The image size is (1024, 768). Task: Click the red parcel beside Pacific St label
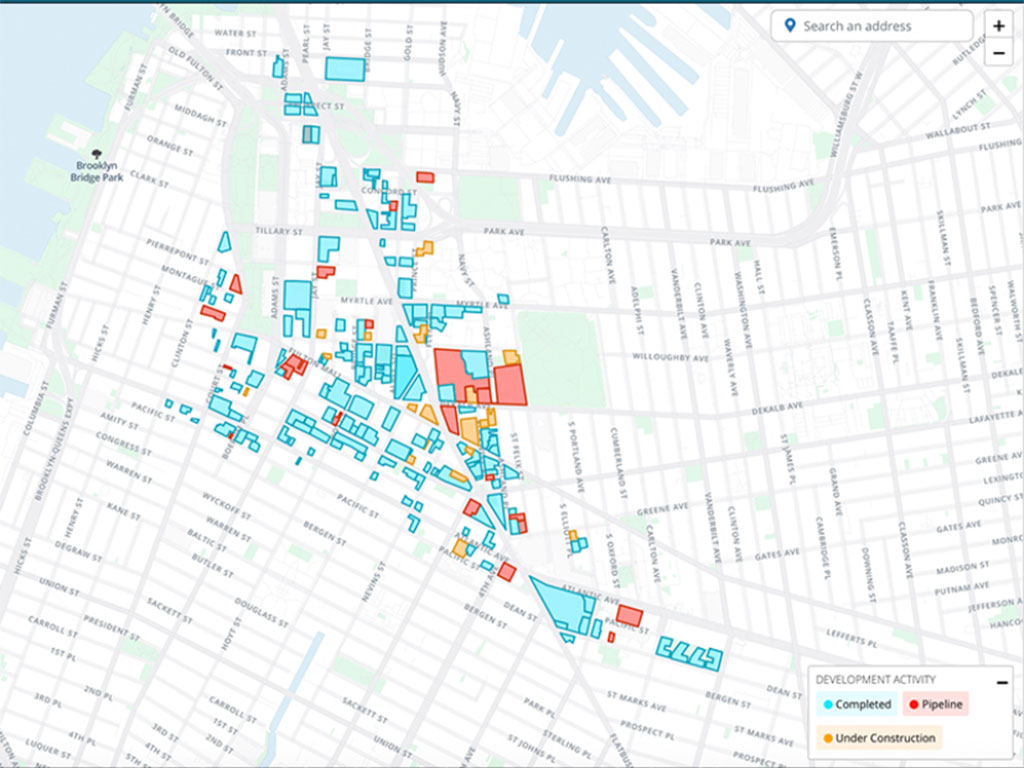[629, 615]
